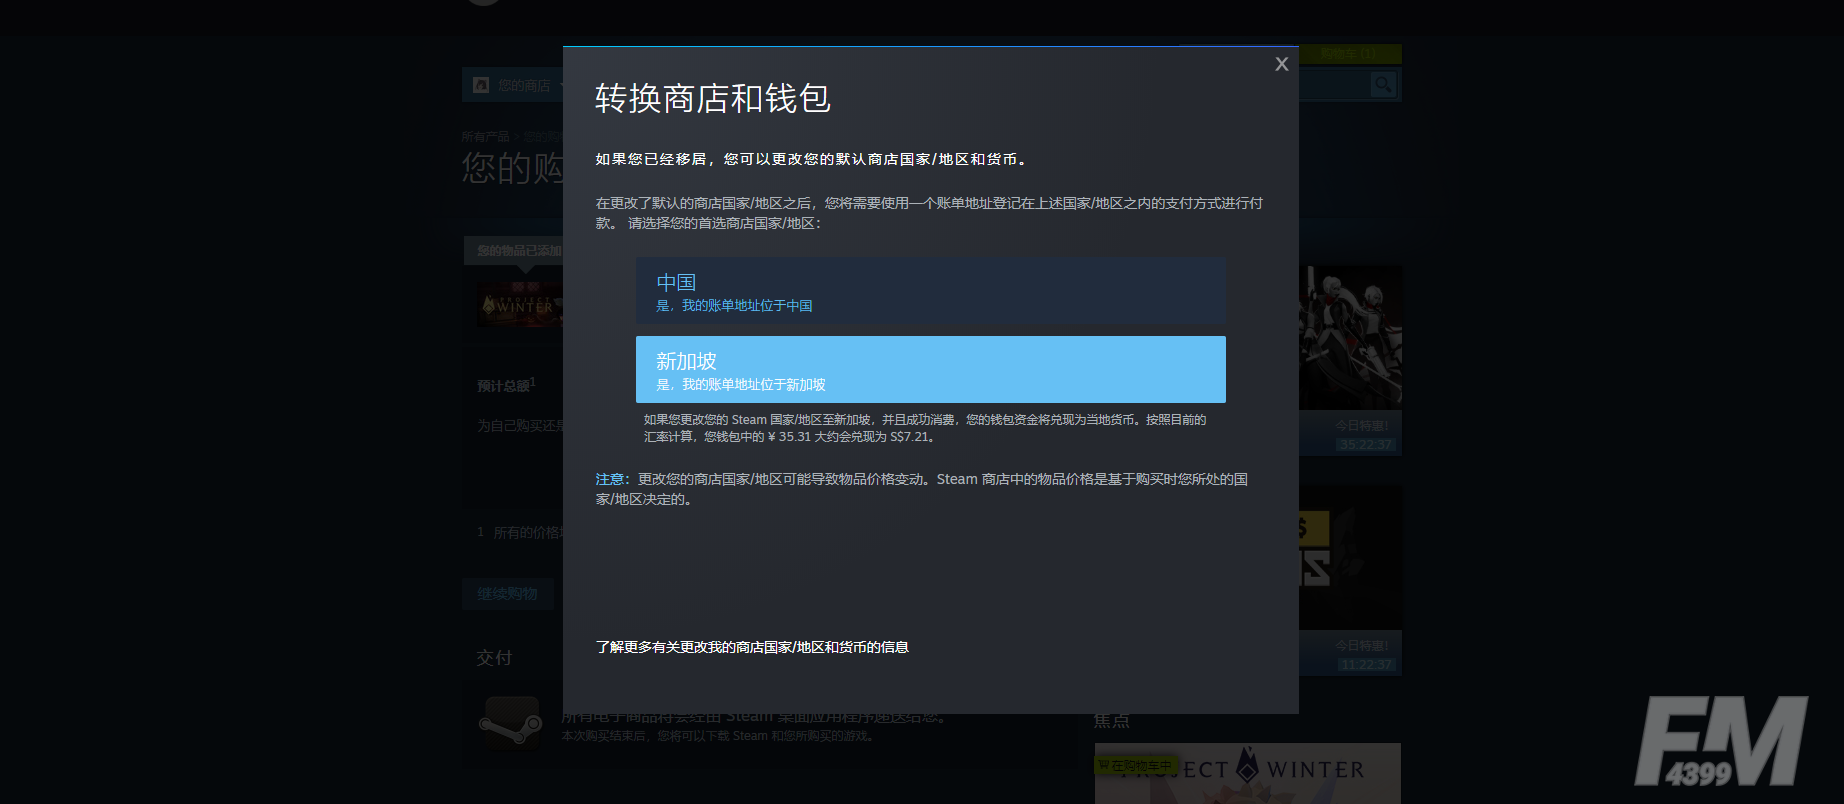Open link 了解更多有关更改我的商店国家/地区和货币的信息
1844x804 pixels.
coord(752,647)
